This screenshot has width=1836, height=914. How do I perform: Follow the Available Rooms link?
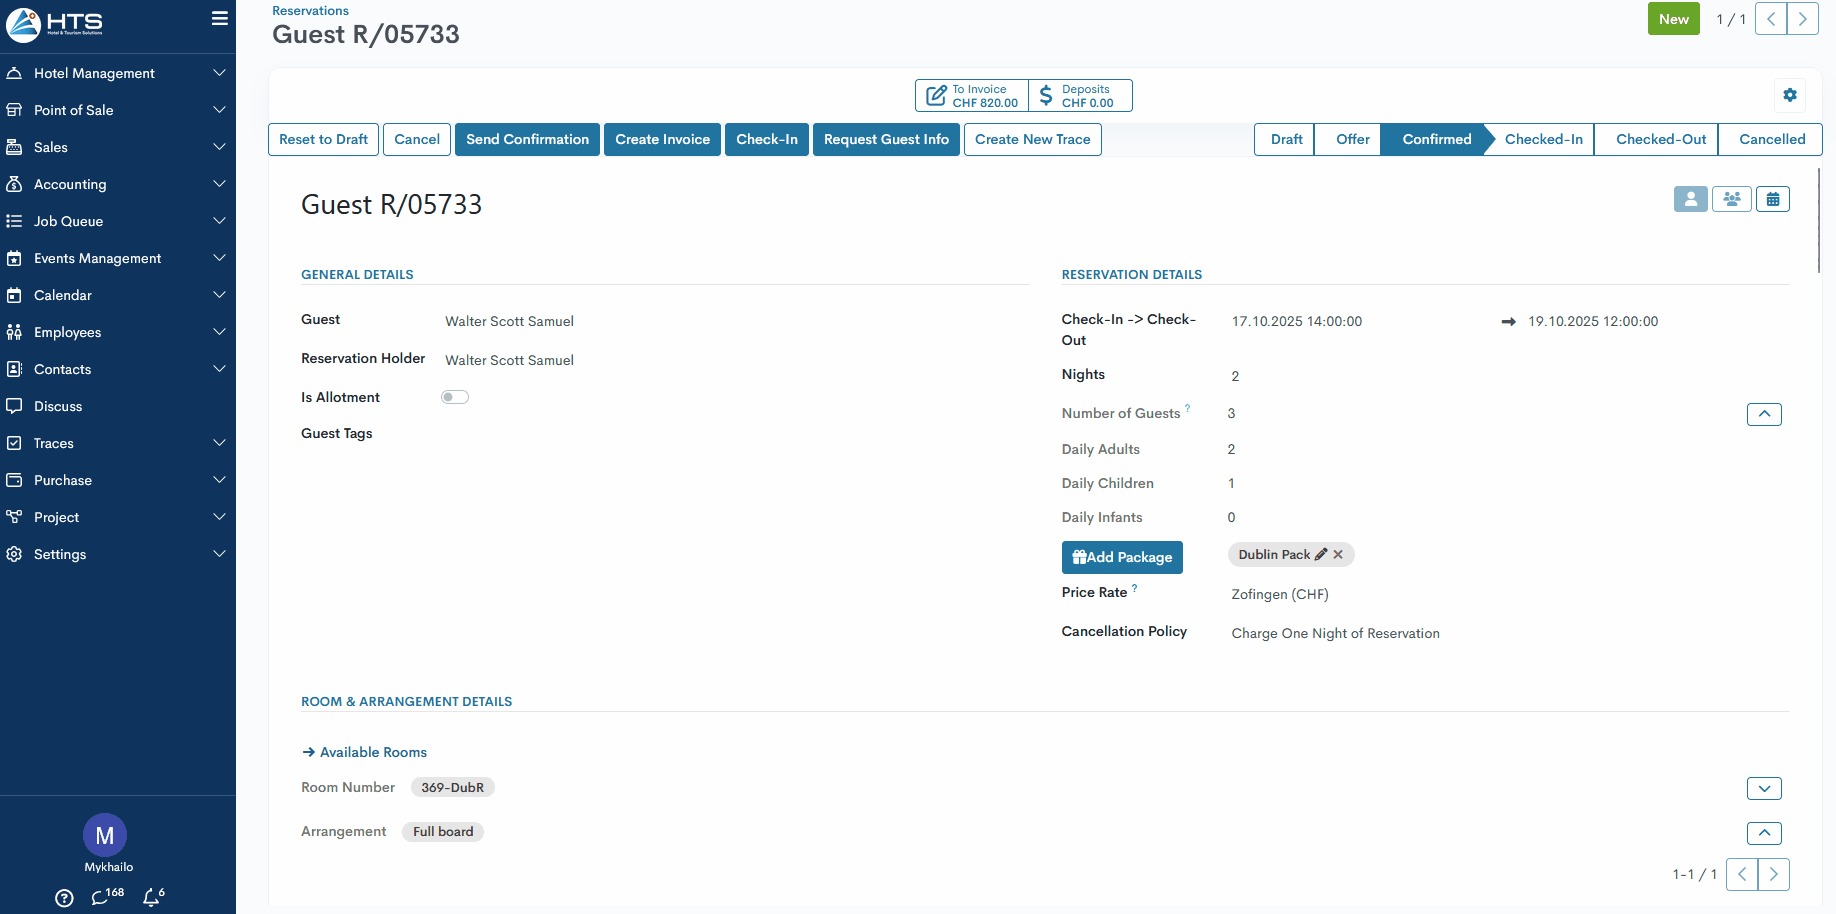(x=372, y=752)
